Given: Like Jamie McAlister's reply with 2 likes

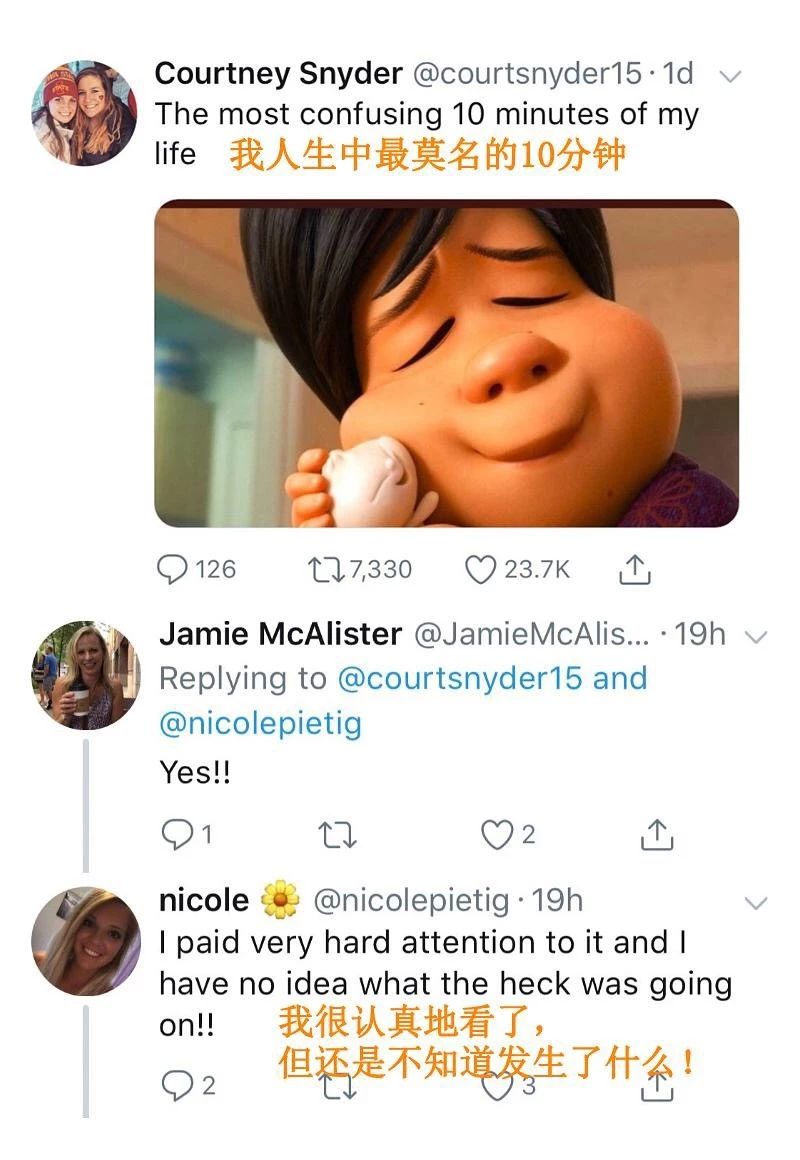Looking at the screenshot, I should 497,834.
